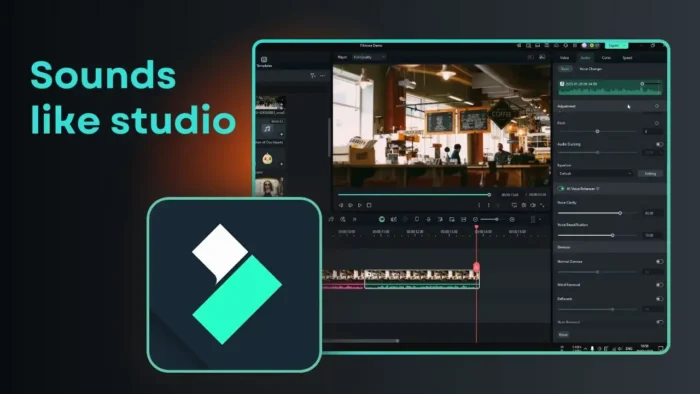Click the picture icon at the preview's top right

tap(542, 57)
